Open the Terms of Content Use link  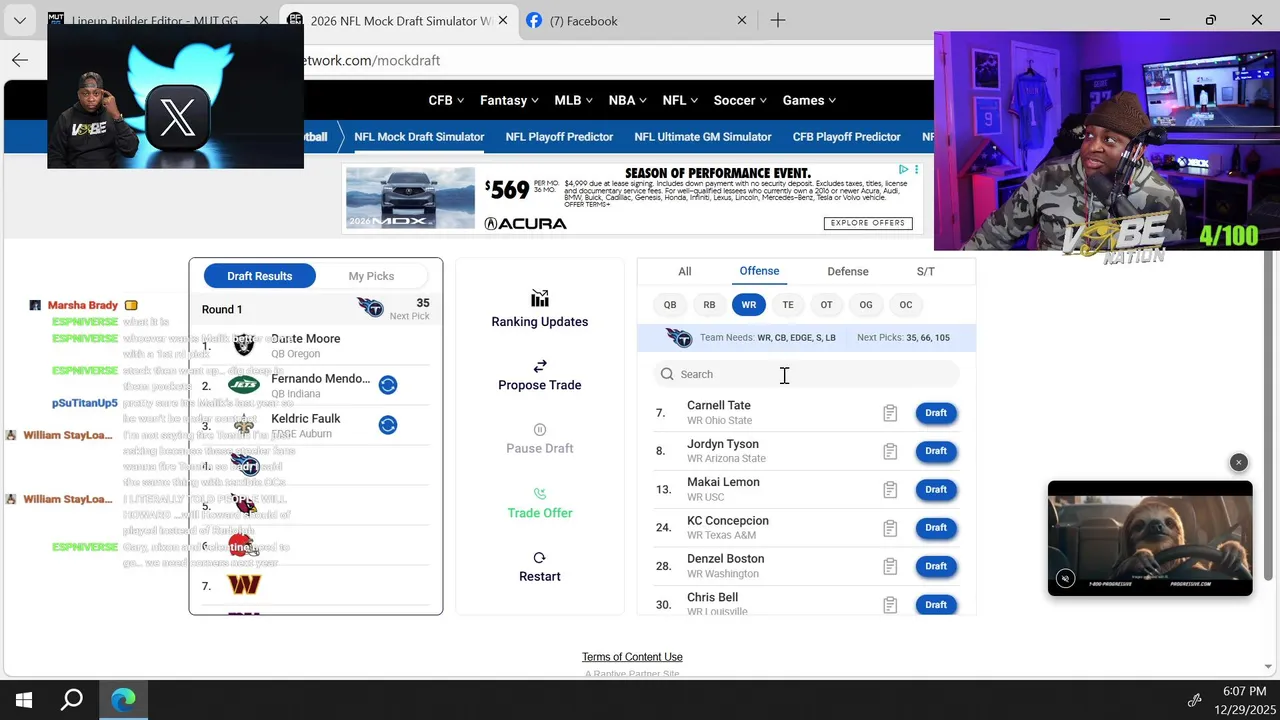click(632, 657)
